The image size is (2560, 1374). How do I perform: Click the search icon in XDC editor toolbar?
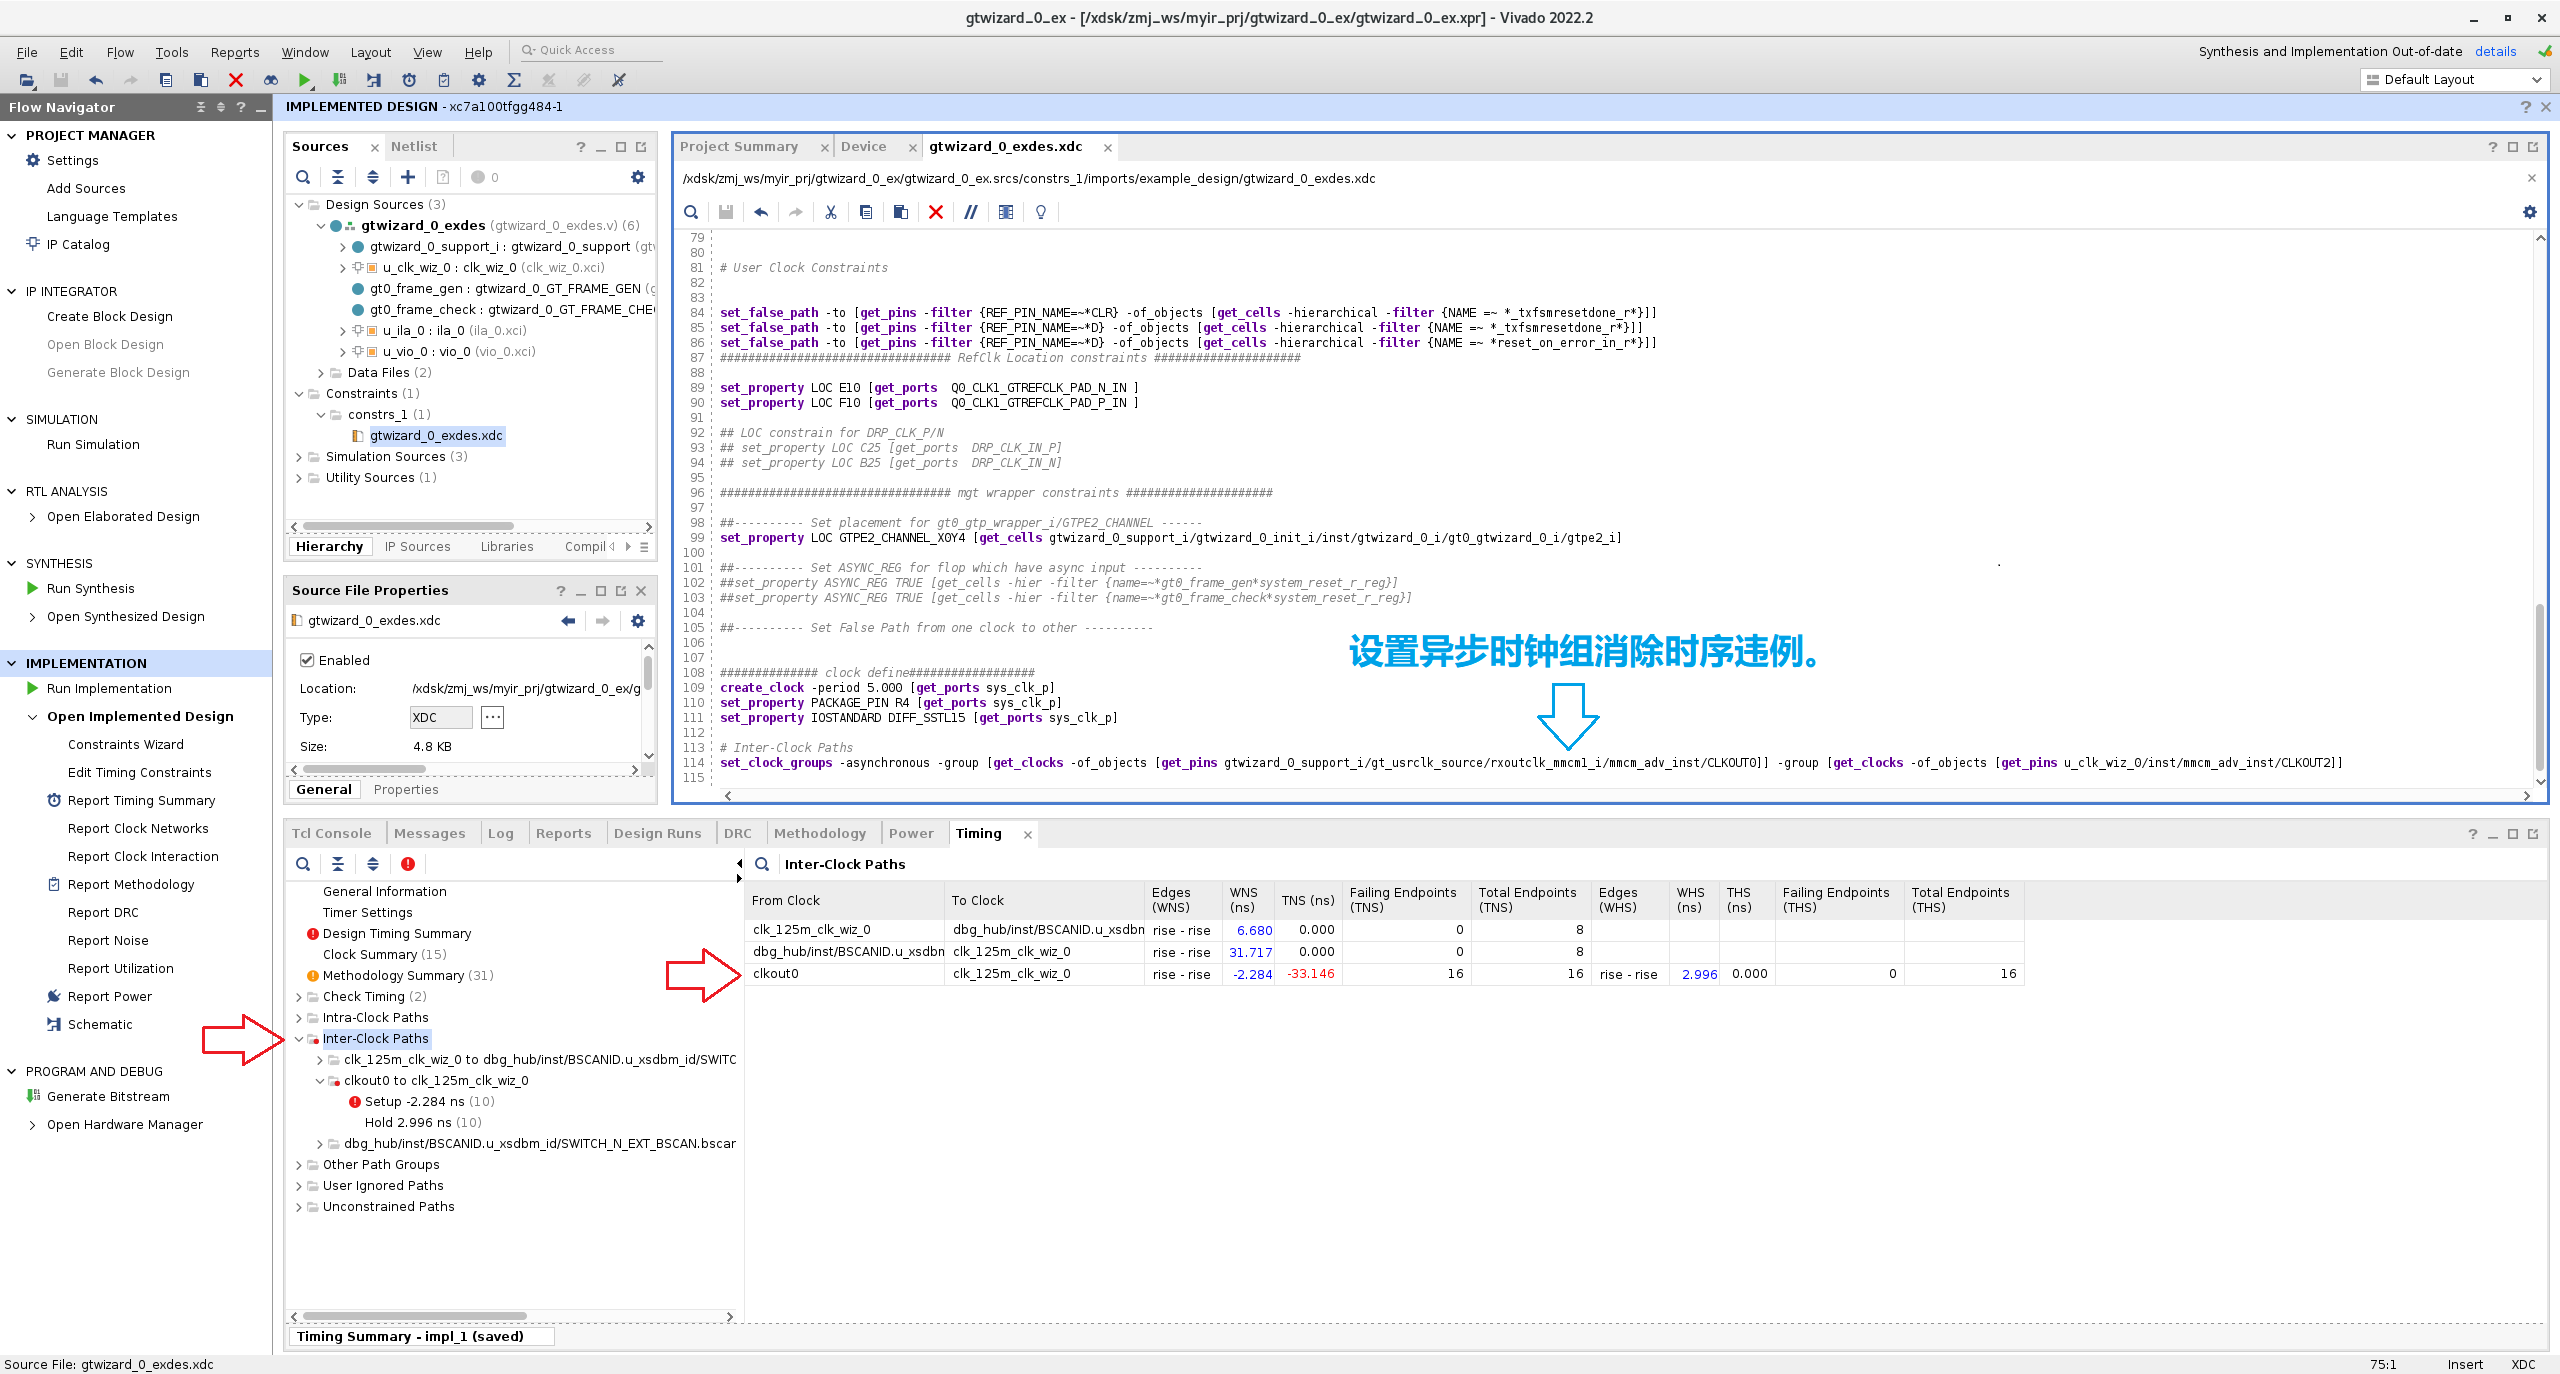pyautogui.click(x=691, y=212)
